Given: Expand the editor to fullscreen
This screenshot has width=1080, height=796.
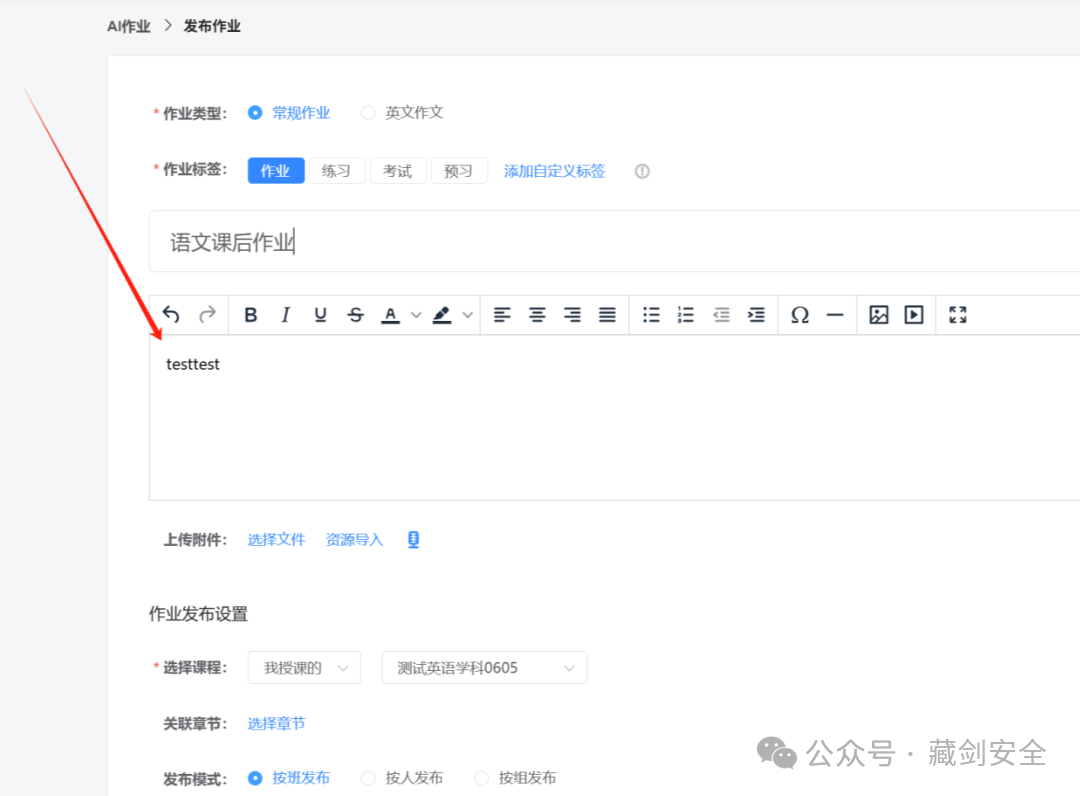Looking at the screenshot, I should coord(957,314).
